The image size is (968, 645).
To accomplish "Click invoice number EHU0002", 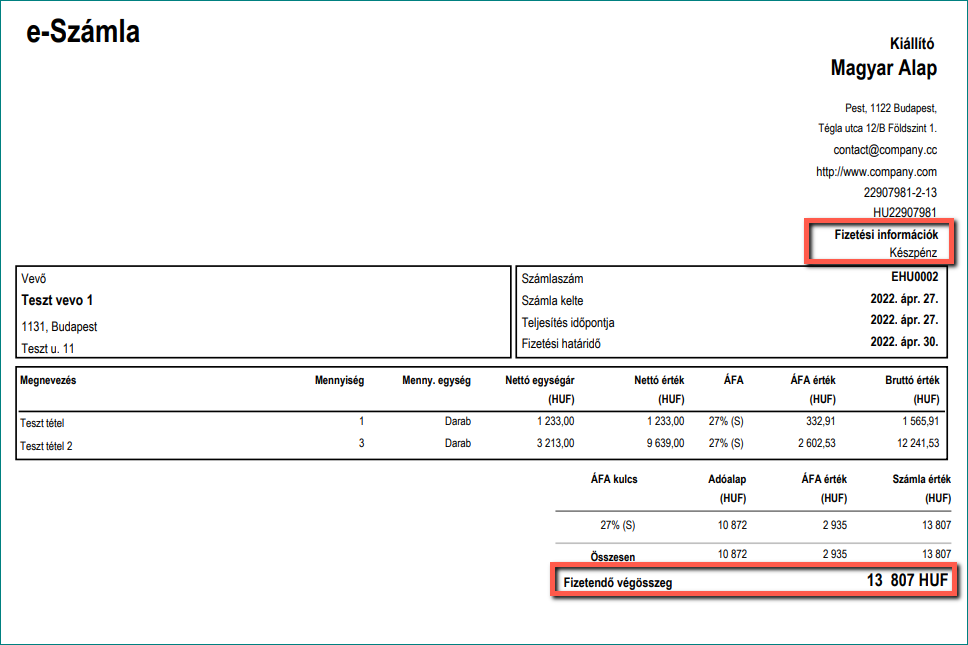I will pyautogui.click(x=914, y=277).
